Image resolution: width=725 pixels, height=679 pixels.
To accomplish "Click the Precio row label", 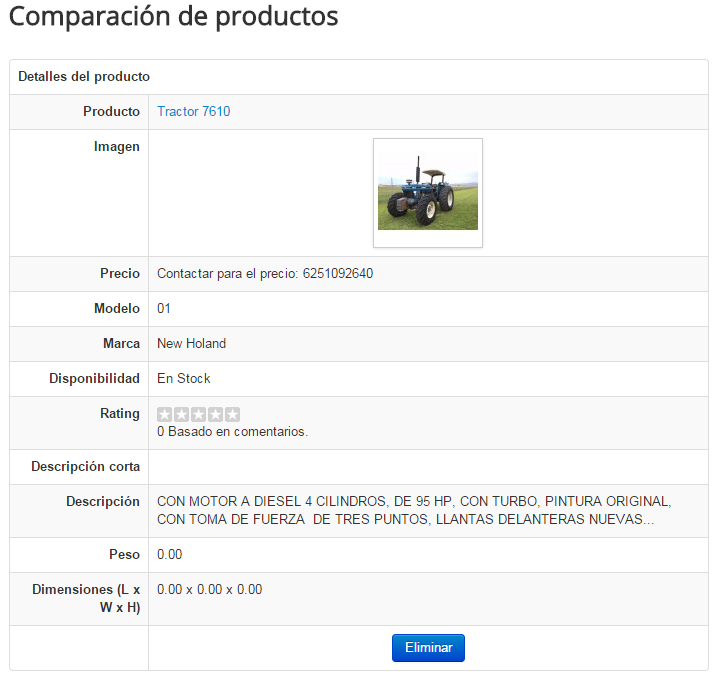I will pos(120,274).
